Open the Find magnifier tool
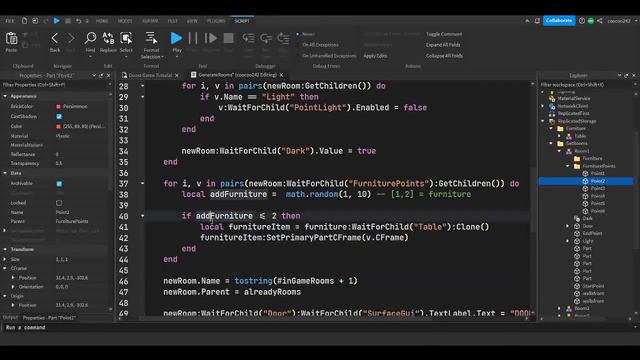Screen dimensions: 640x360 [90, 38]
